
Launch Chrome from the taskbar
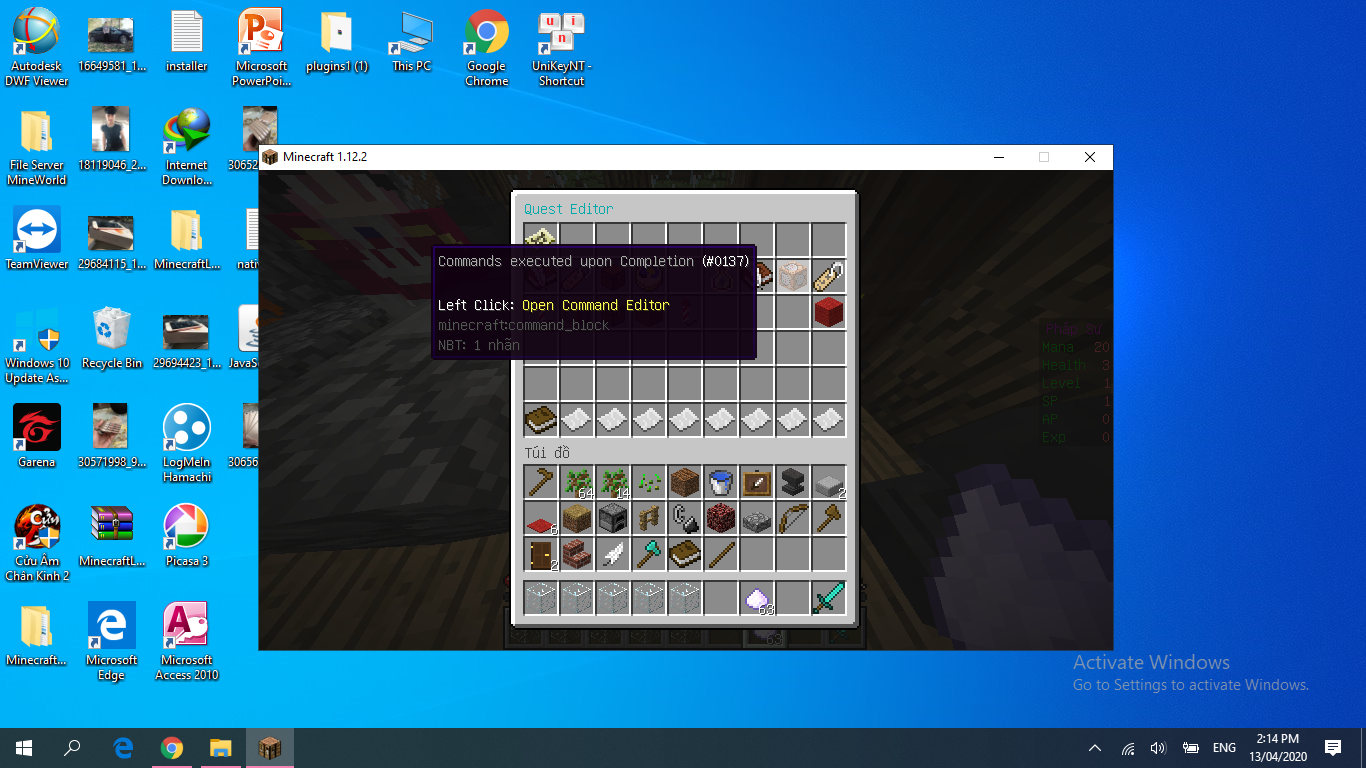coord(172,748)
